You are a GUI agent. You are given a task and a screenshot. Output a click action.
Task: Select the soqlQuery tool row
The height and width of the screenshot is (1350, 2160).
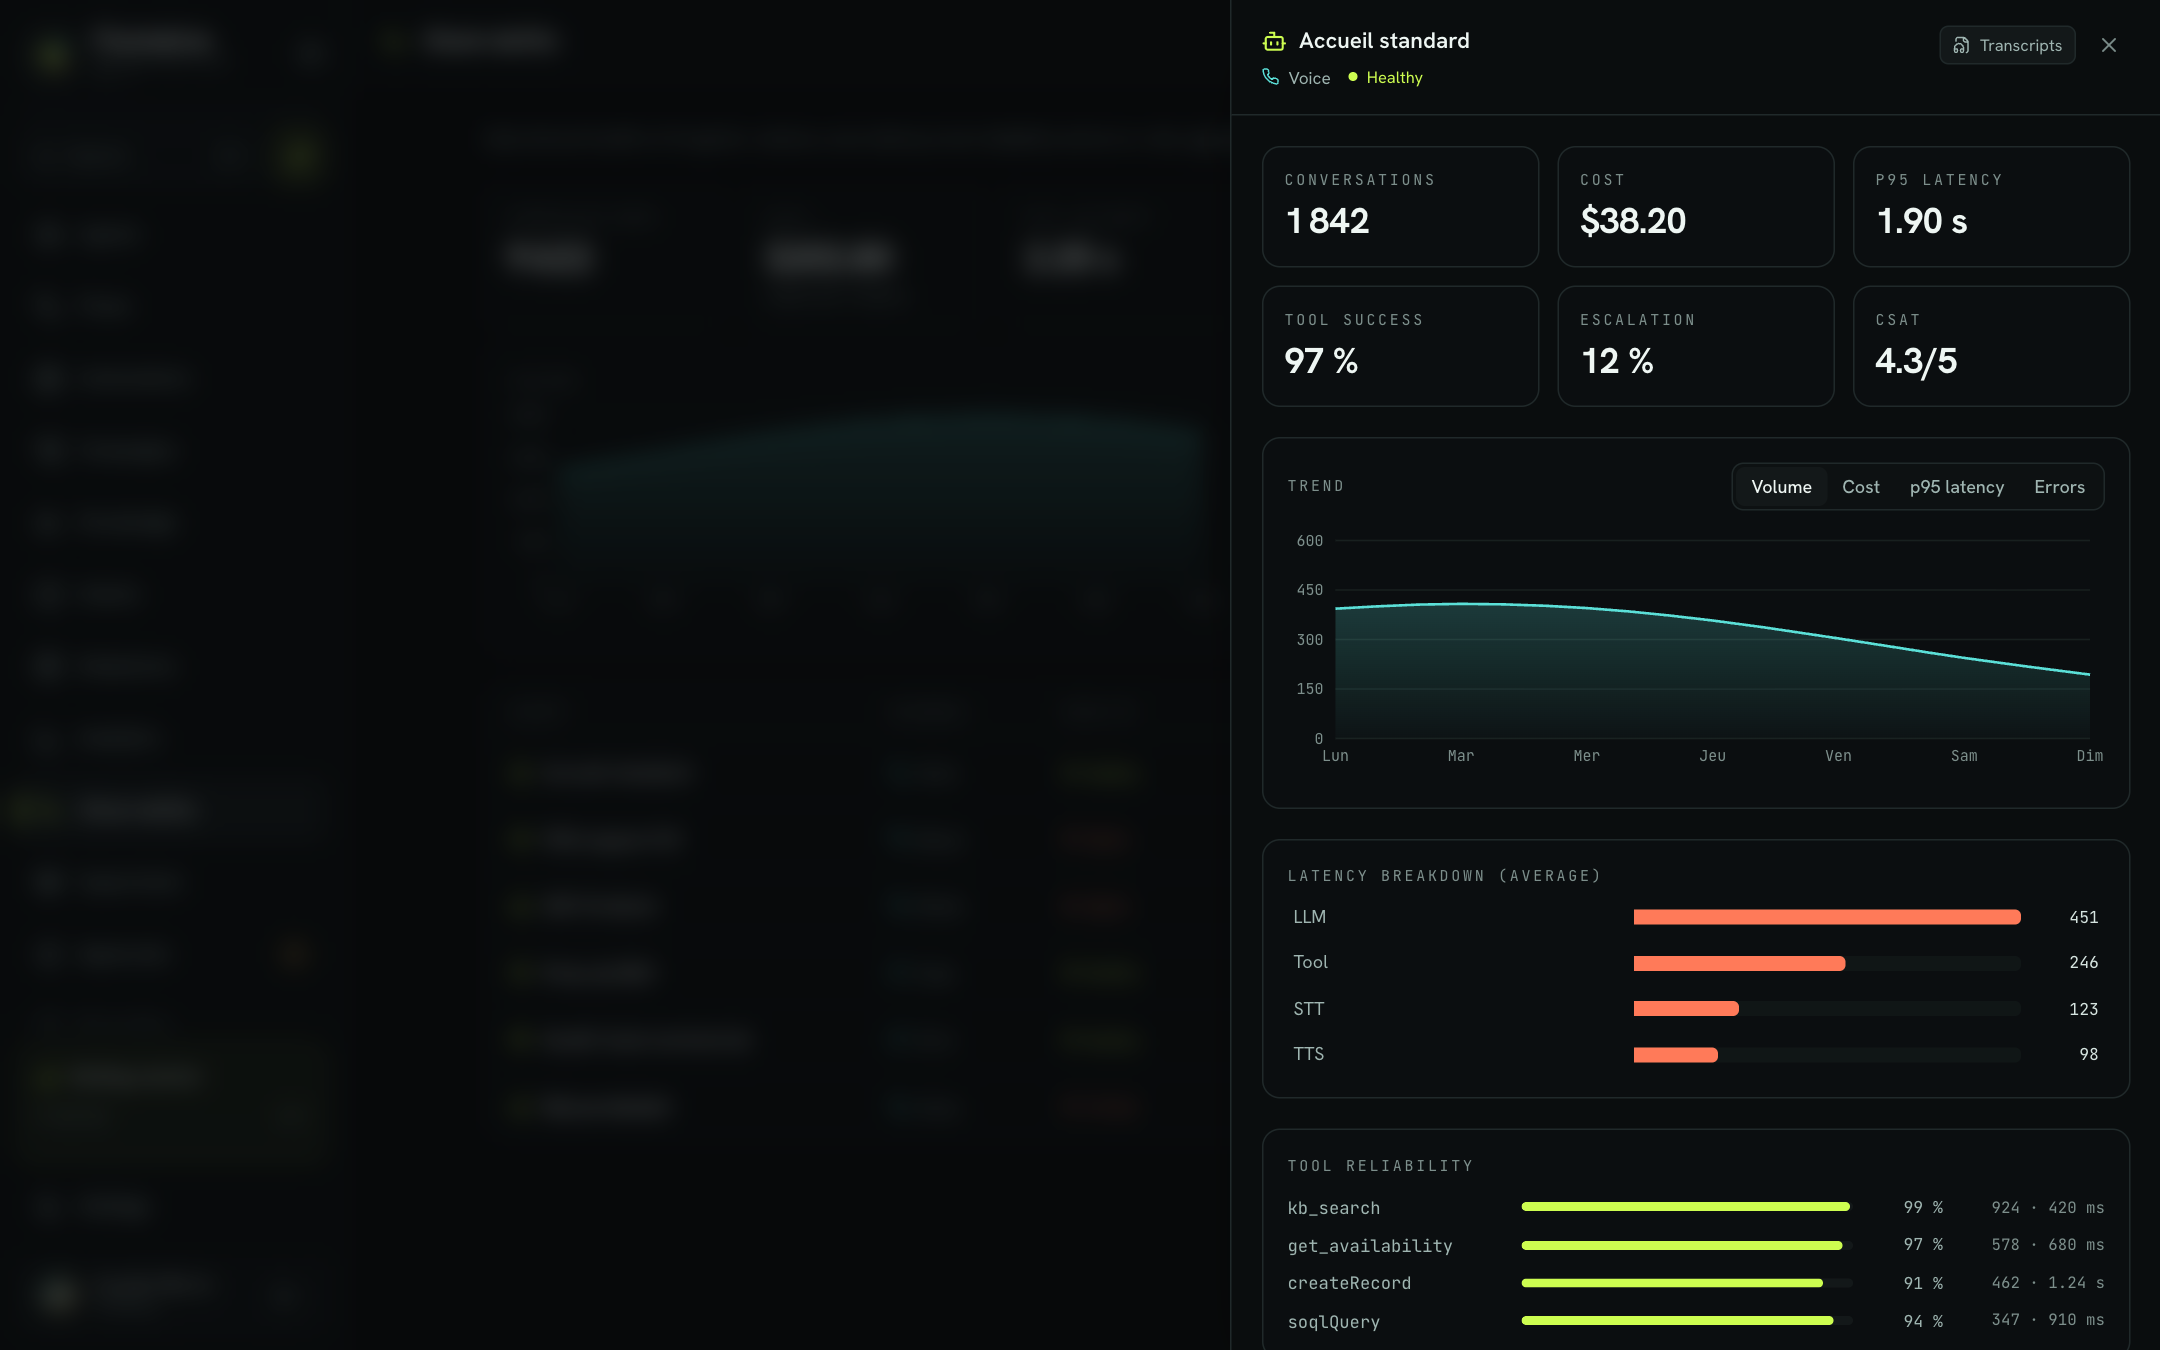tap(1696, 1321)
